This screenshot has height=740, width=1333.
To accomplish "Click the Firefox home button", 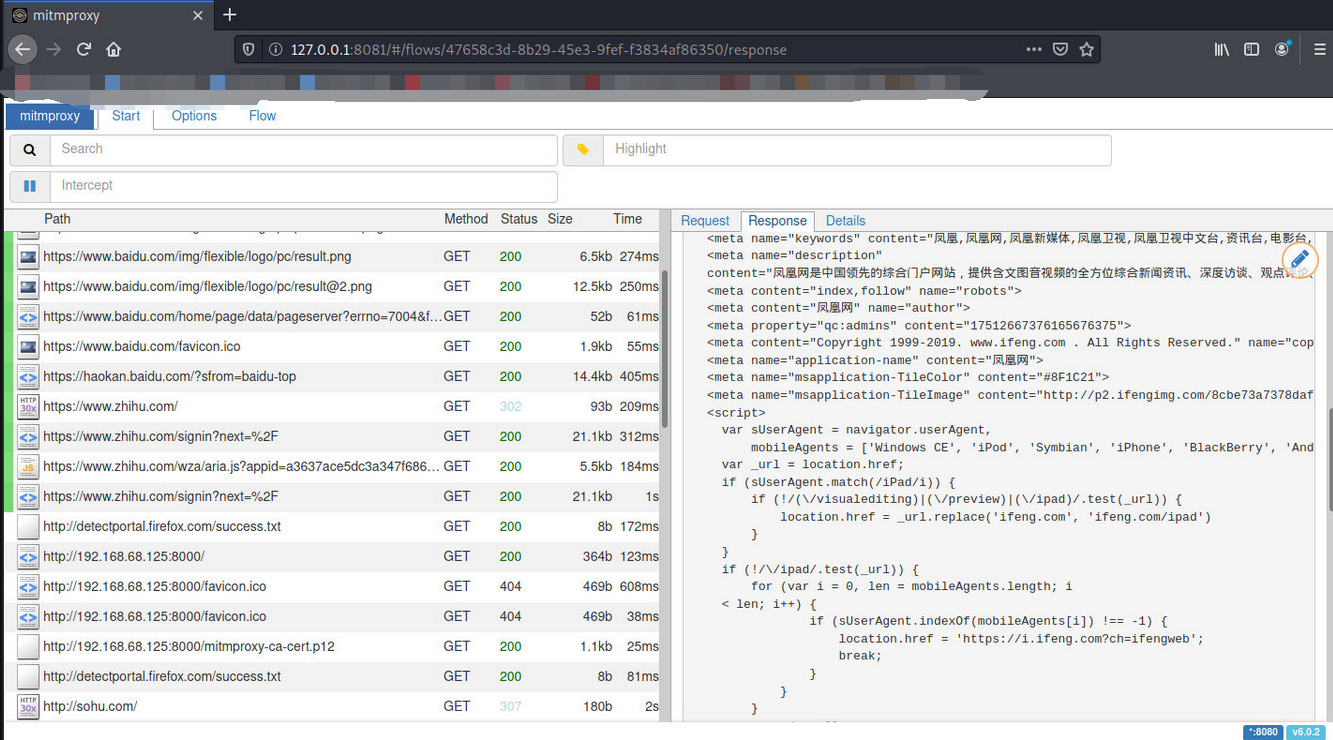I will coord(114,49).
